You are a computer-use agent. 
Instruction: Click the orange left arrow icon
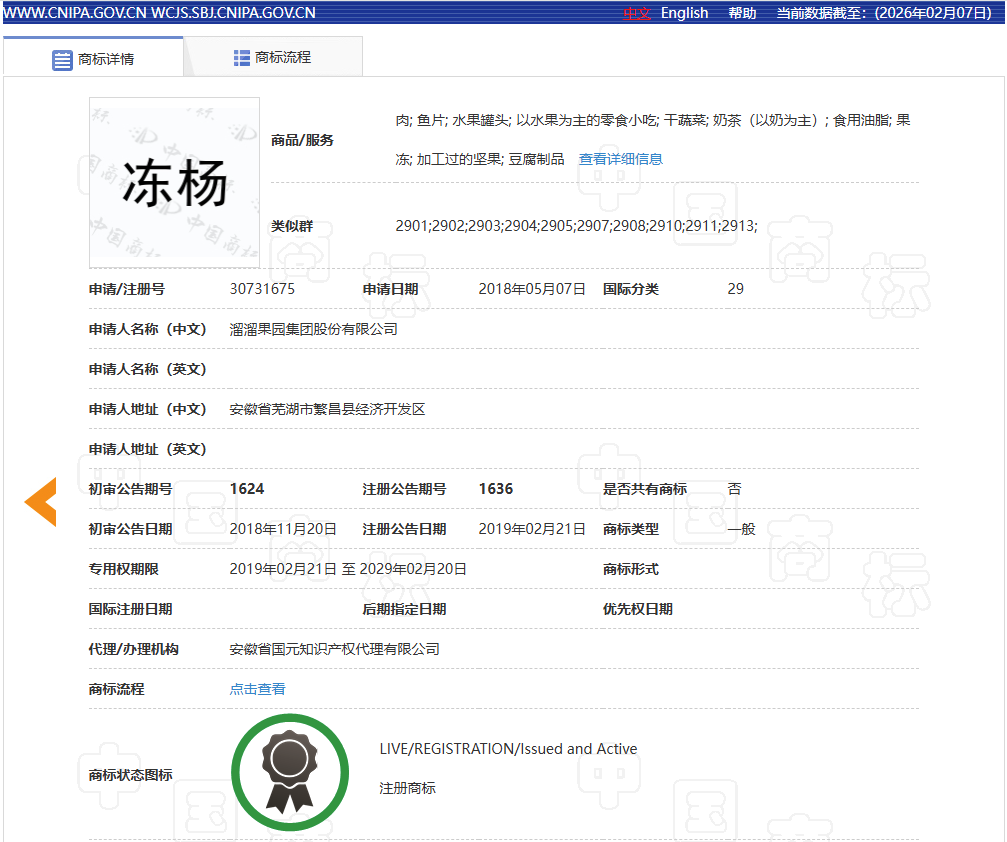(41, 502)
